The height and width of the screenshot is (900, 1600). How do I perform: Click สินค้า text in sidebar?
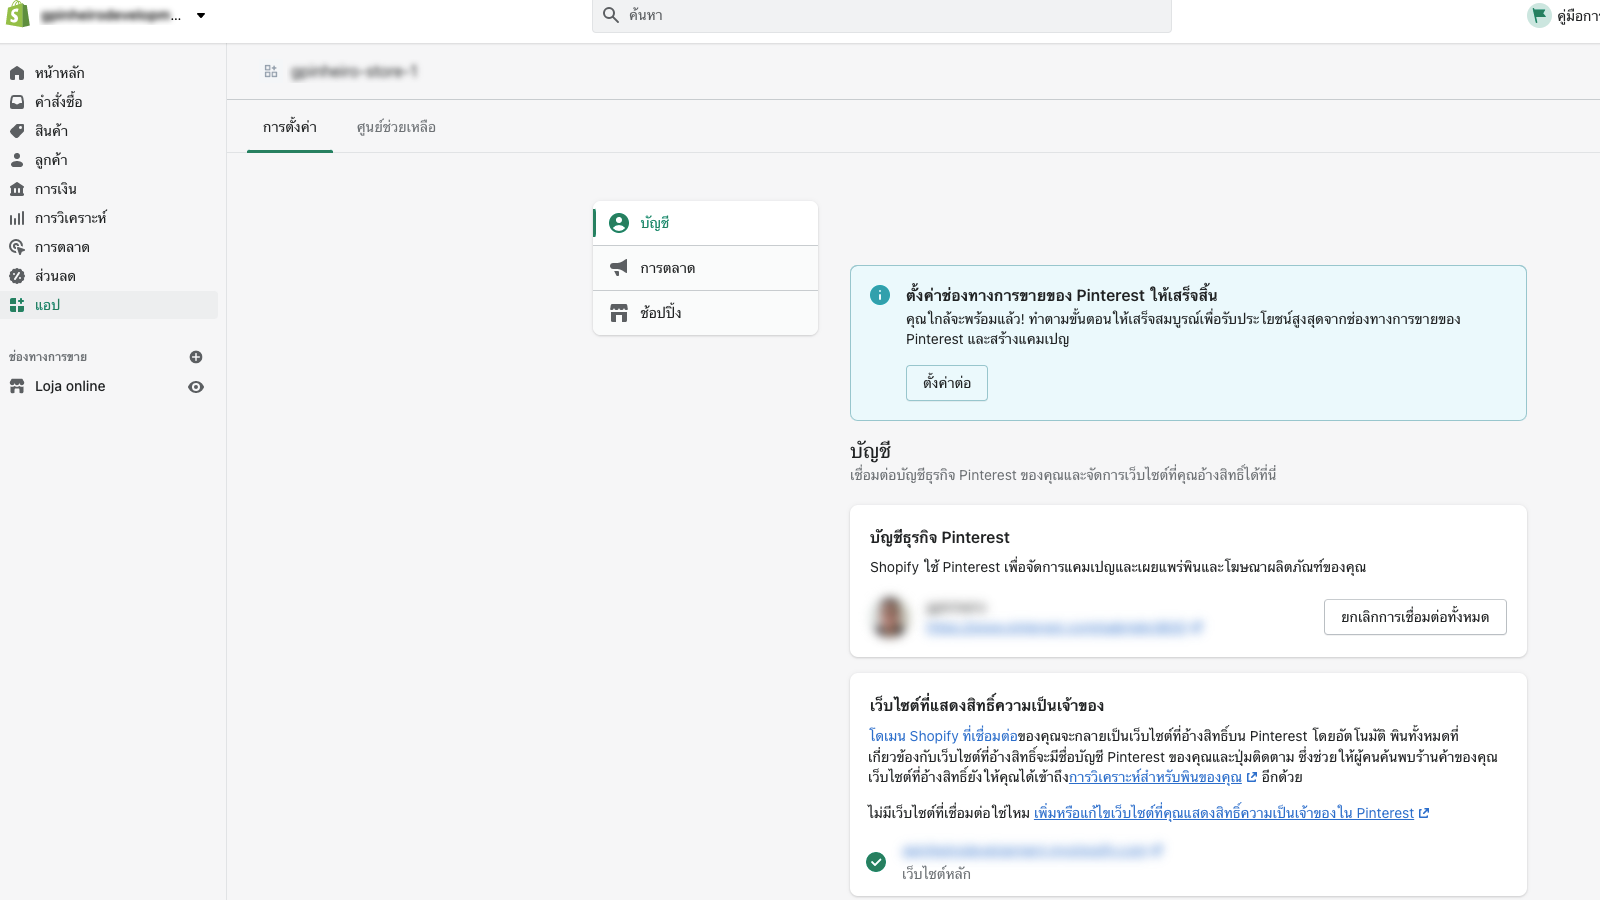[x=51, y=131]
